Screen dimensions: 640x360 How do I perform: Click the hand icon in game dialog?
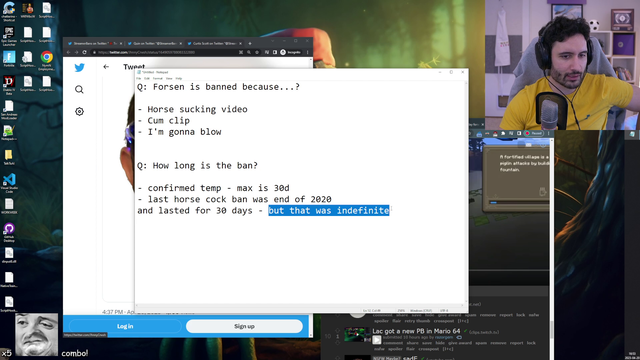pos(542,191)
